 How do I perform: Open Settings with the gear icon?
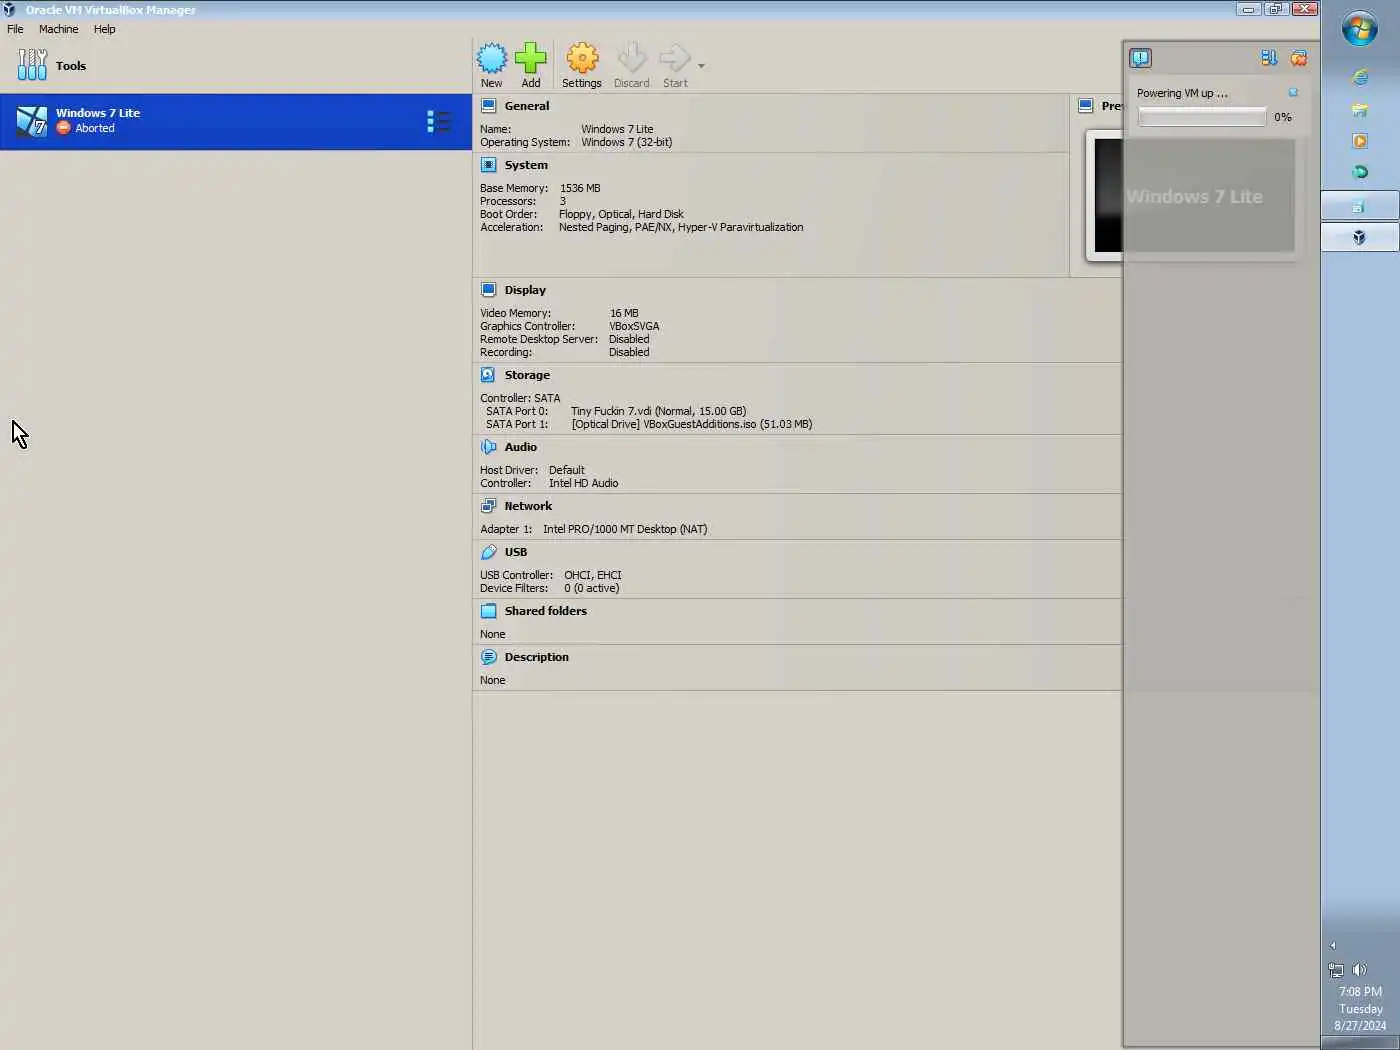click(x=582, y=58)
